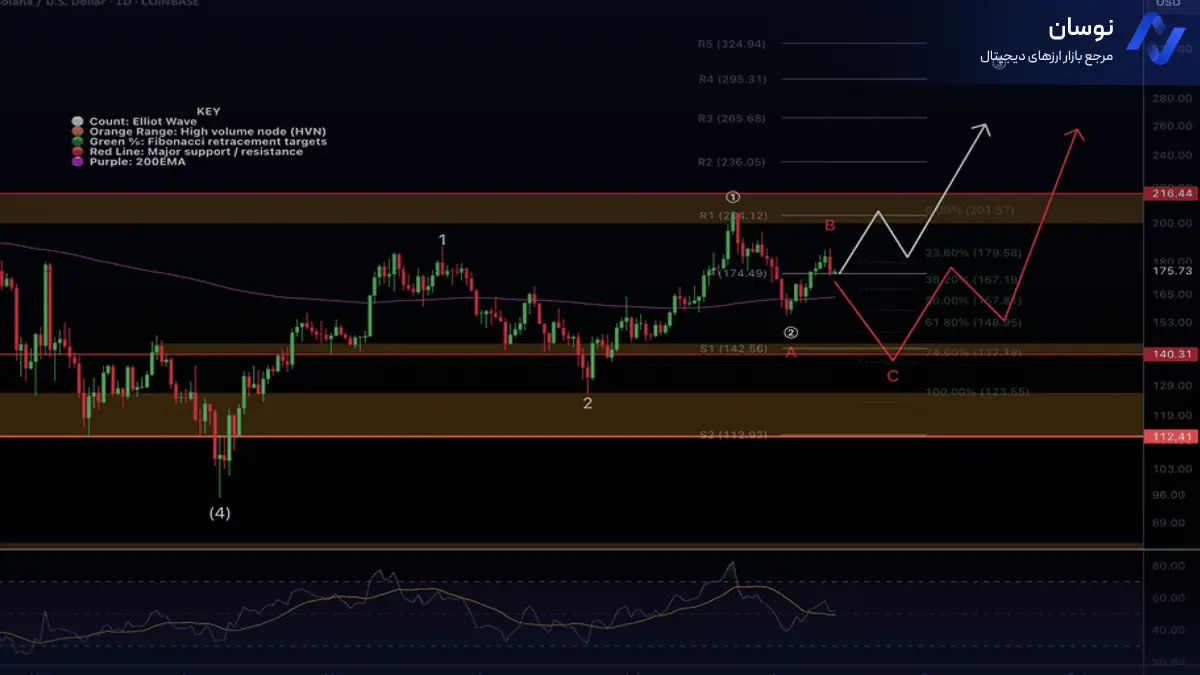
Task: Click the 240.00 price axis label
Action: [x=1172, y=155]
